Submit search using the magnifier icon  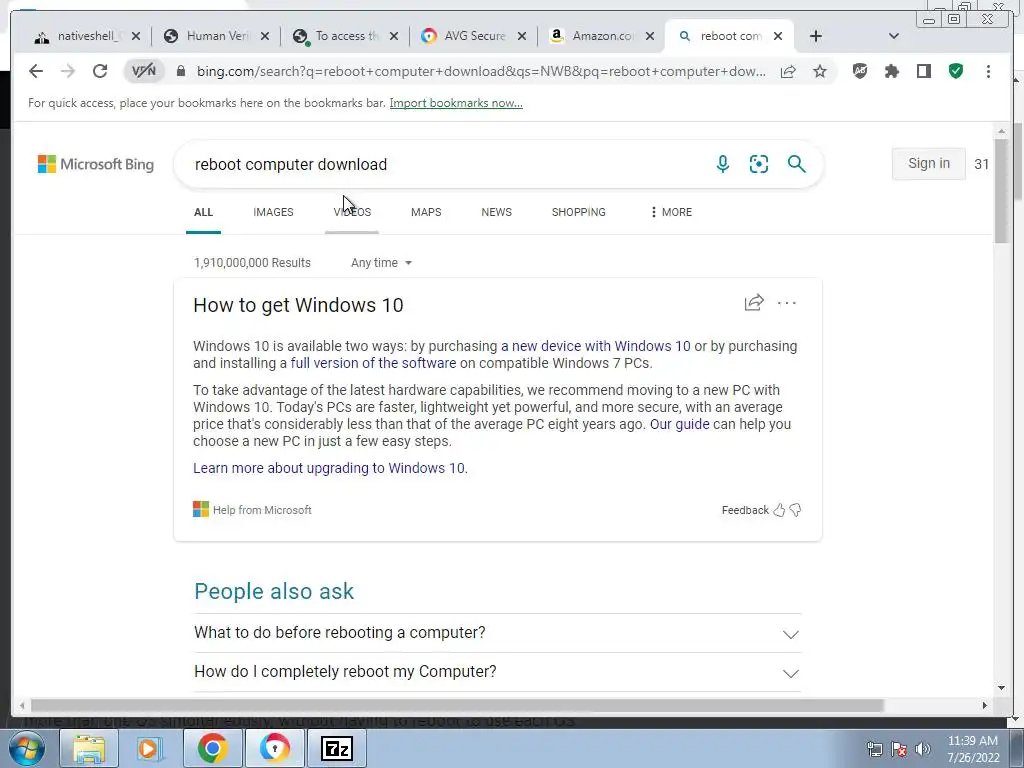(x=797, y=164)
